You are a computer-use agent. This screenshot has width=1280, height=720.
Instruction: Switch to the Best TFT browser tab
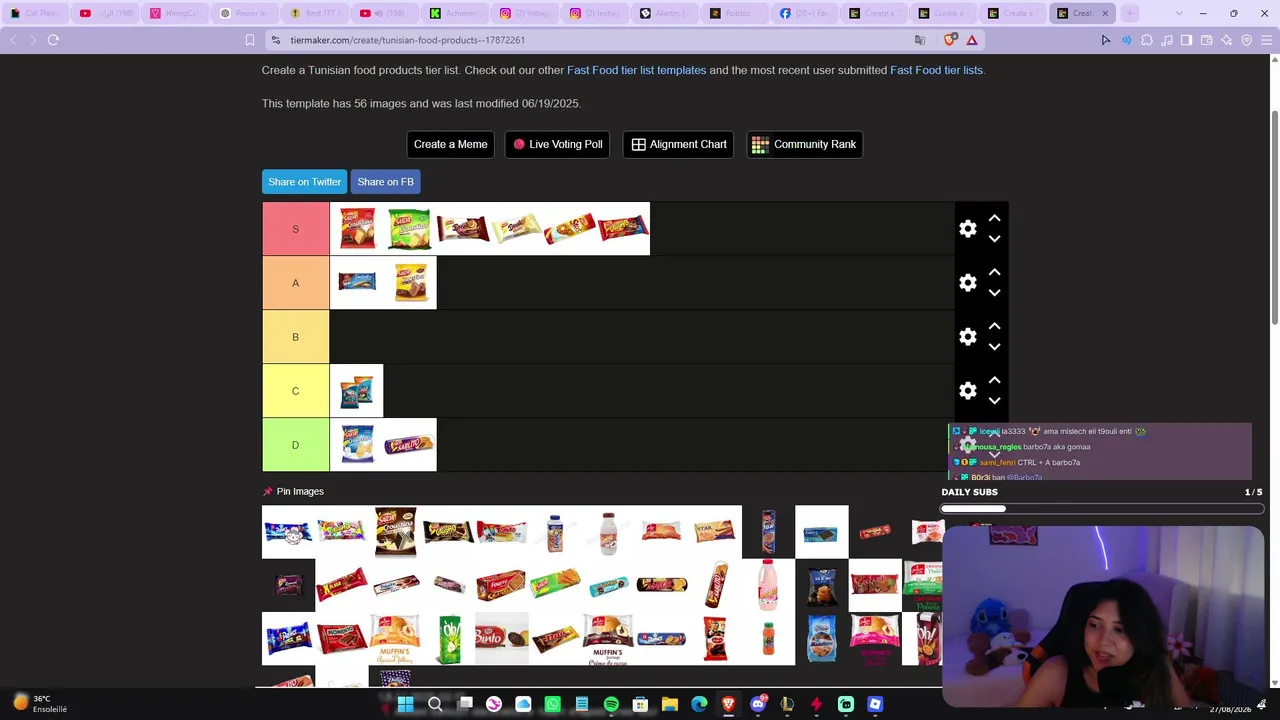316,13
